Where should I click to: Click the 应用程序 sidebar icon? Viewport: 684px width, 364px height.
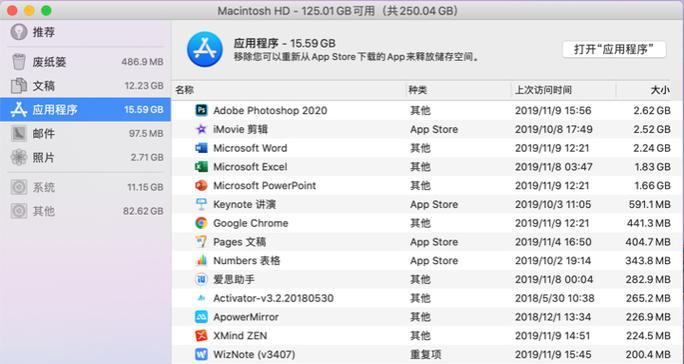click(19, 110)
